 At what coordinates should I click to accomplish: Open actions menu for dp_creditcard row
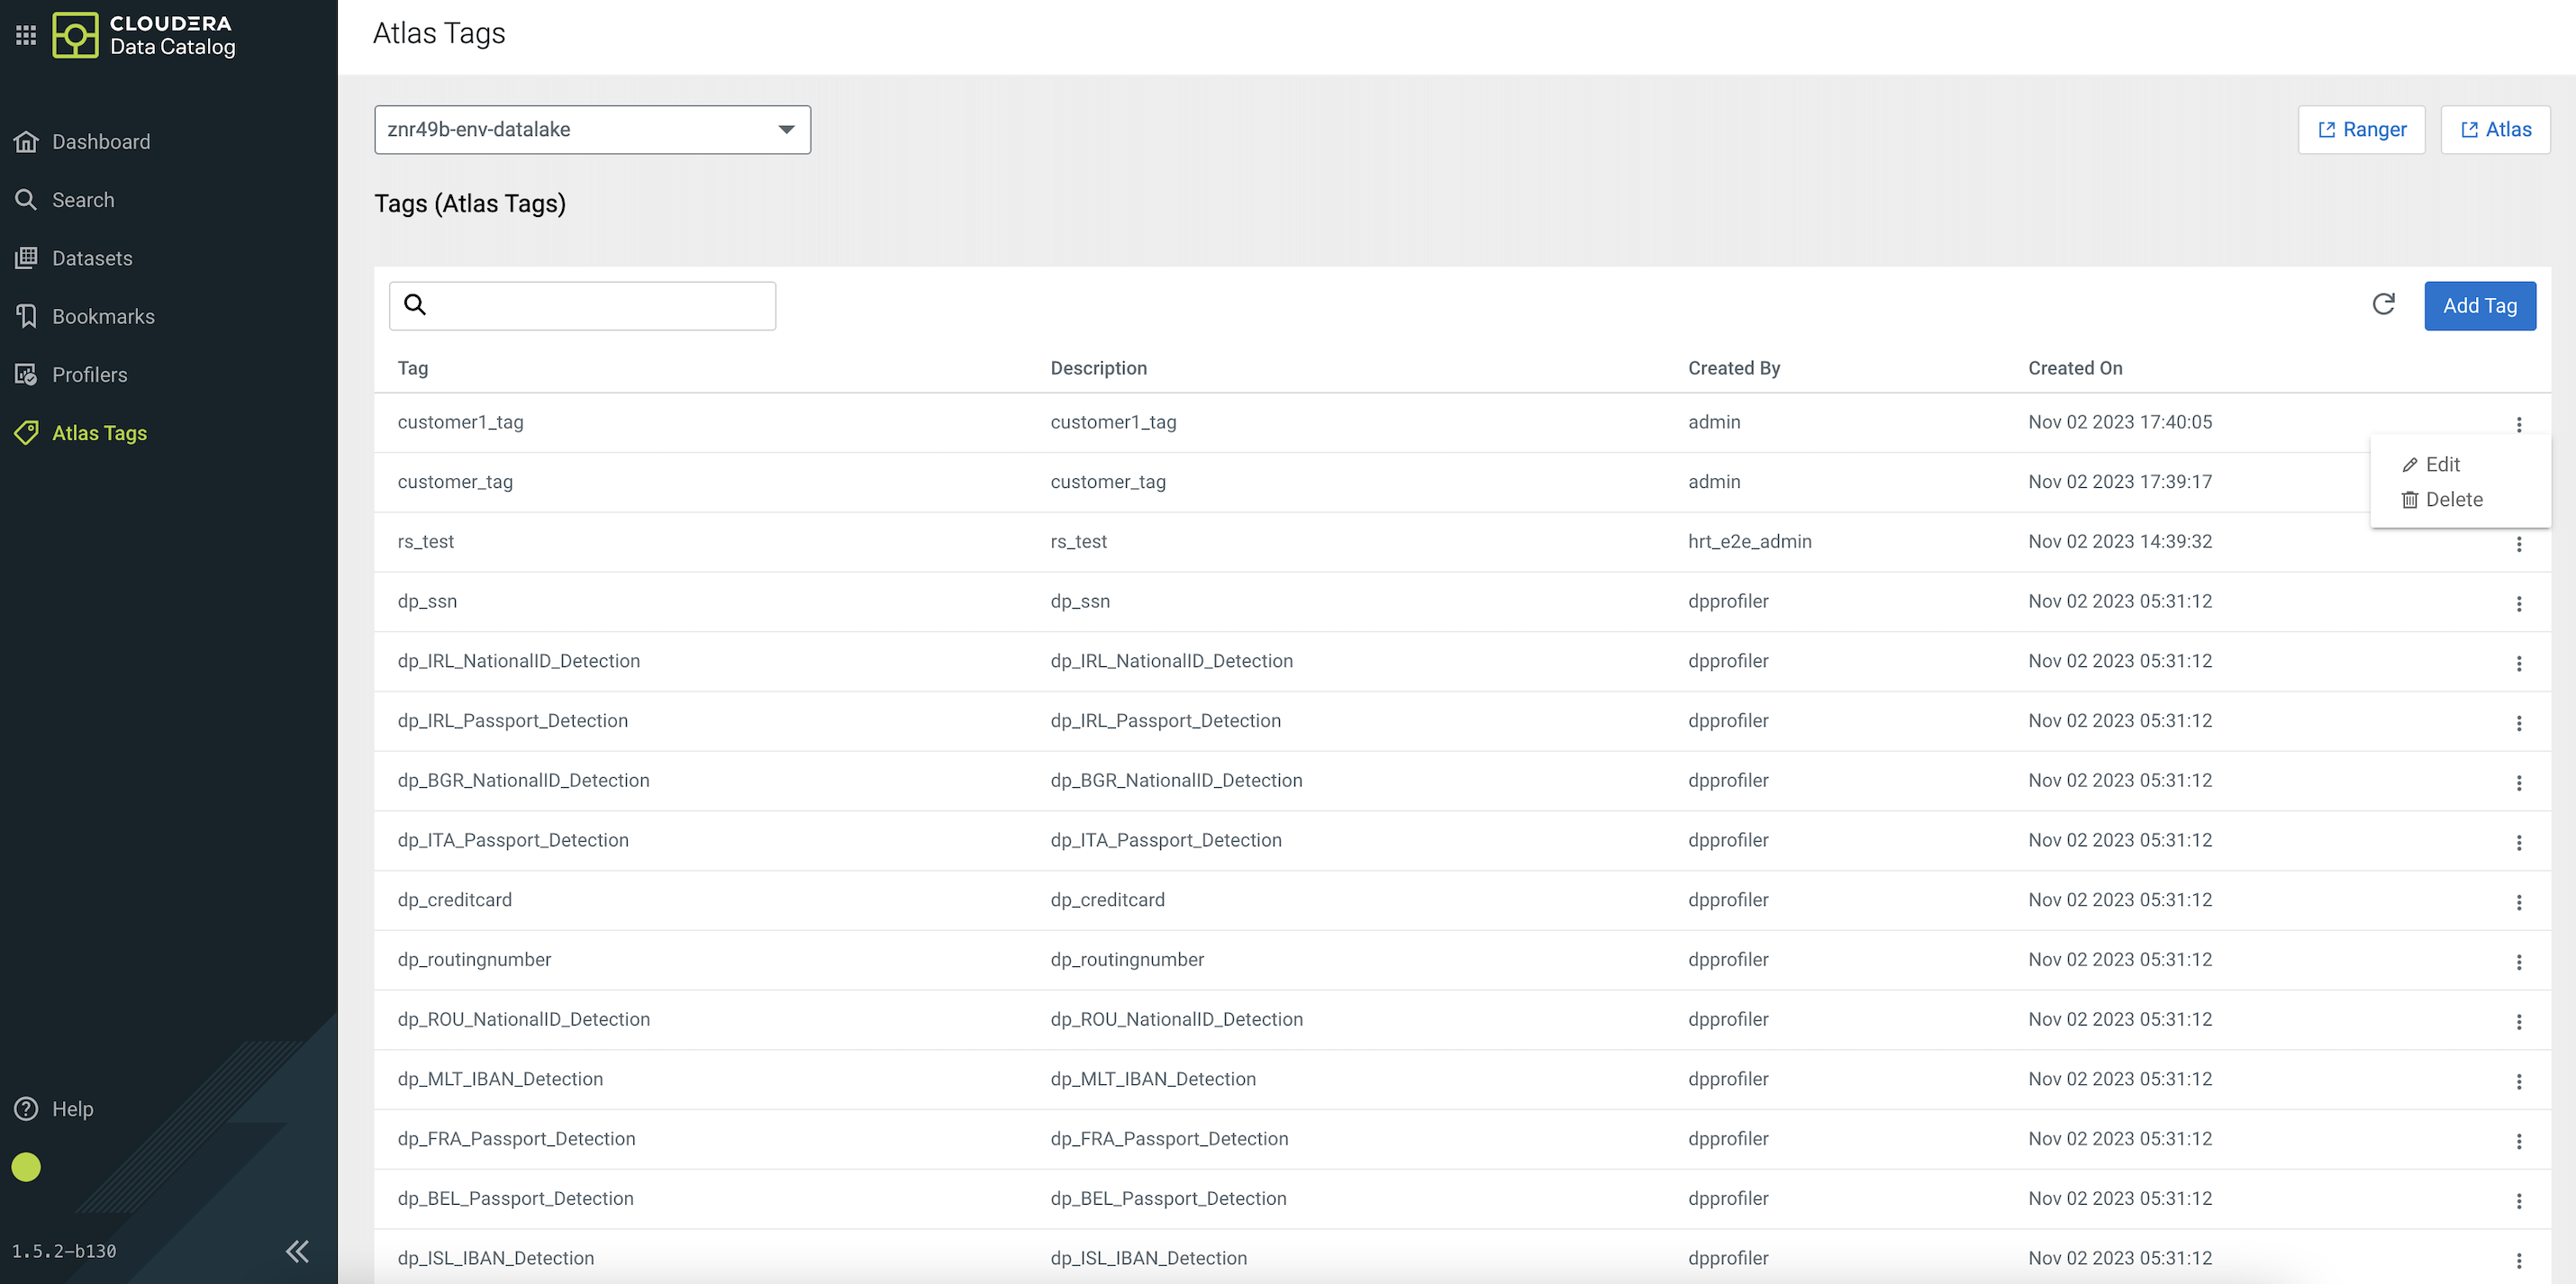click(x=2518, y=902)
